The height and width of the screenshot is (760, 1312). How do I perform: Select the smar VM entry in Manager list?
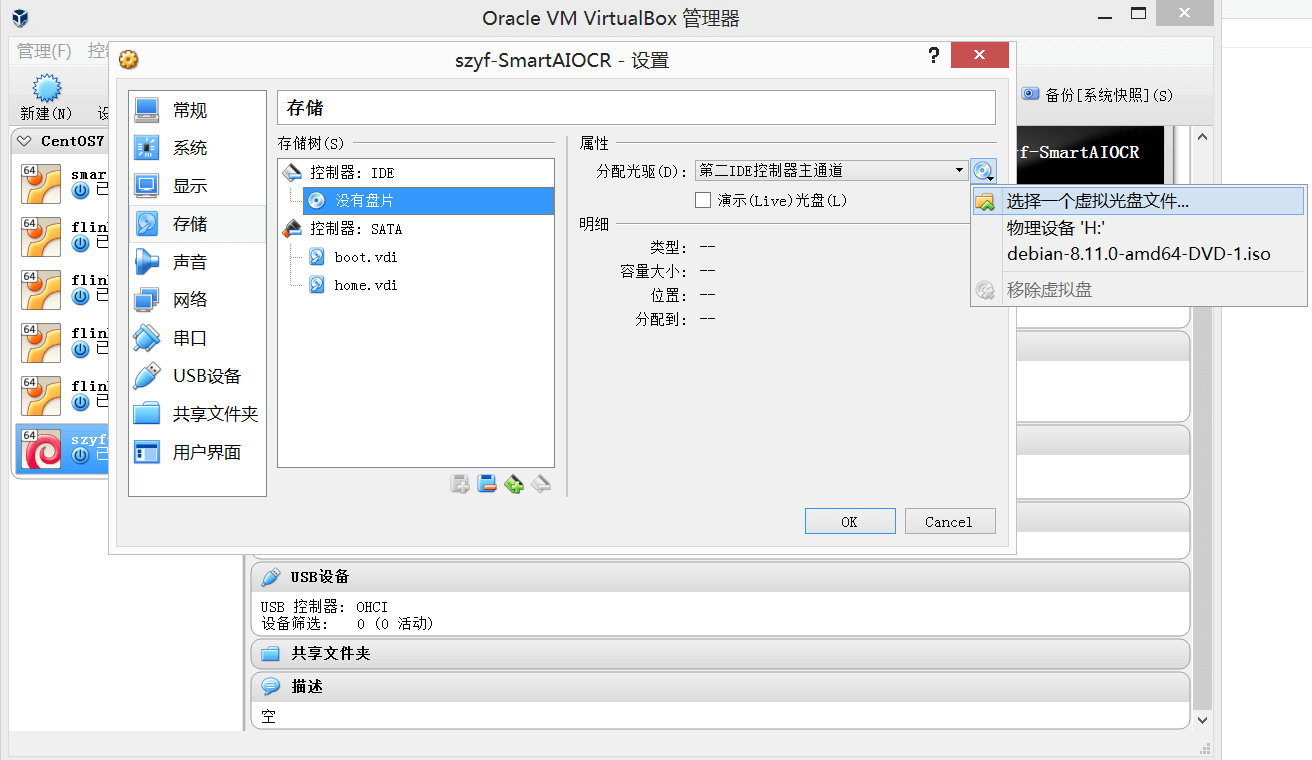point(62,183)
